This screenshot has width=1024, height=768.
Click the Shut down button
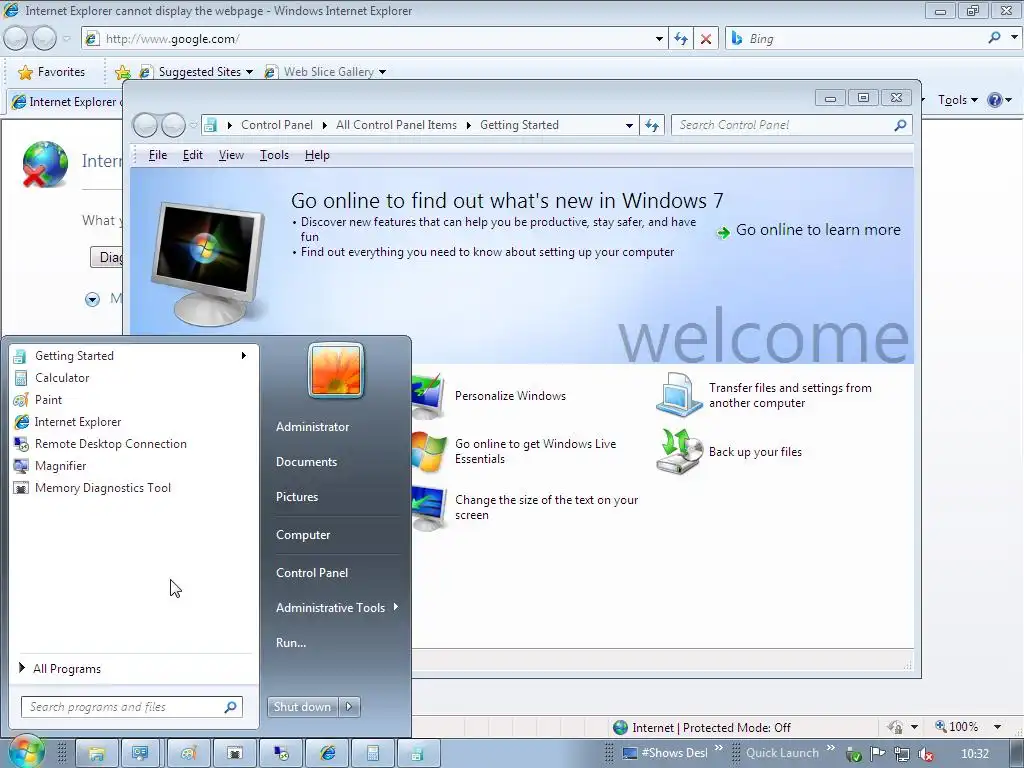pos(303,707)
